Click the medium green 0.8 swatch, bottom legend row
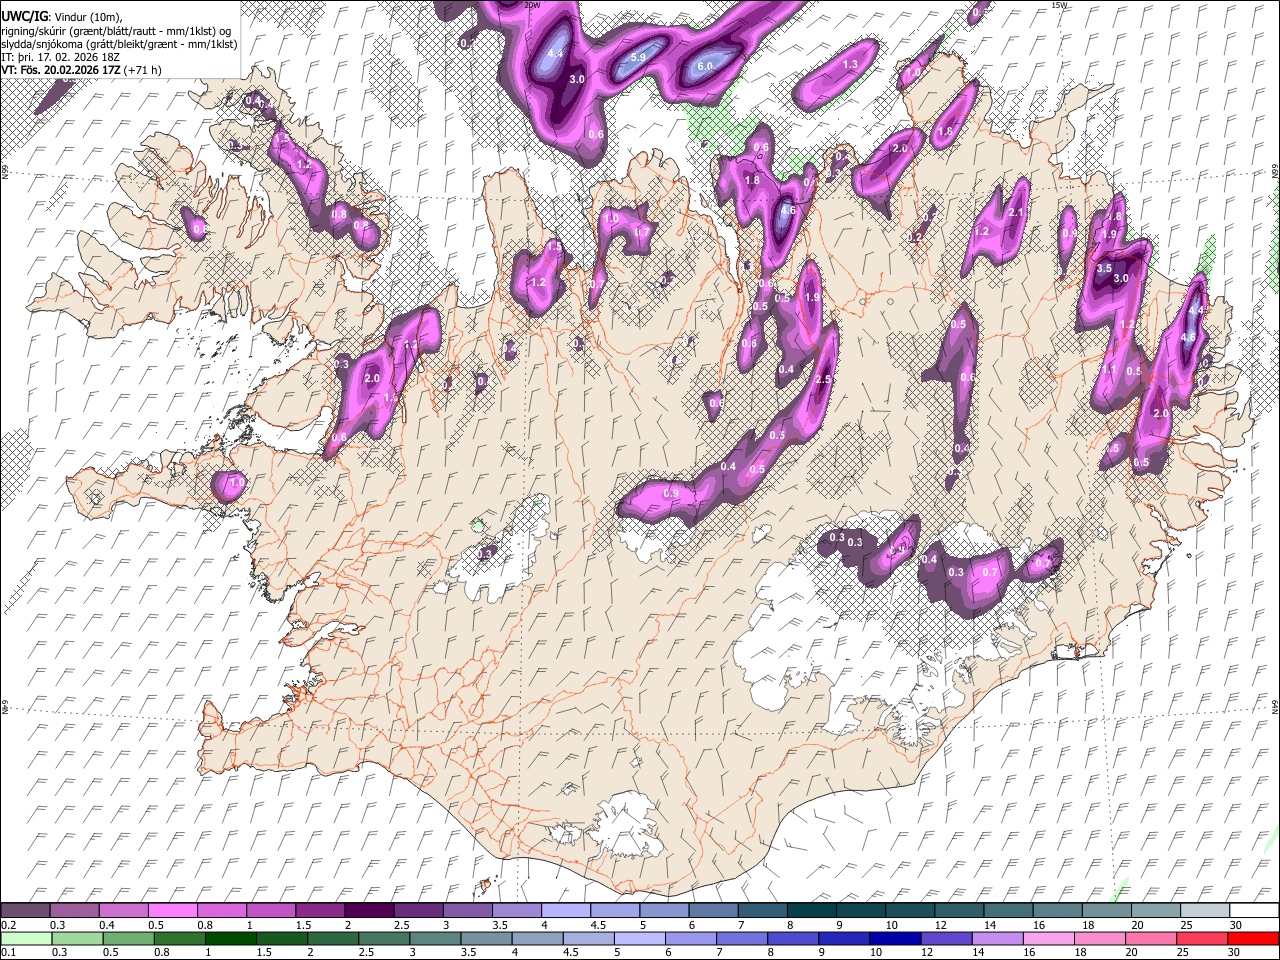 point(180,938)
